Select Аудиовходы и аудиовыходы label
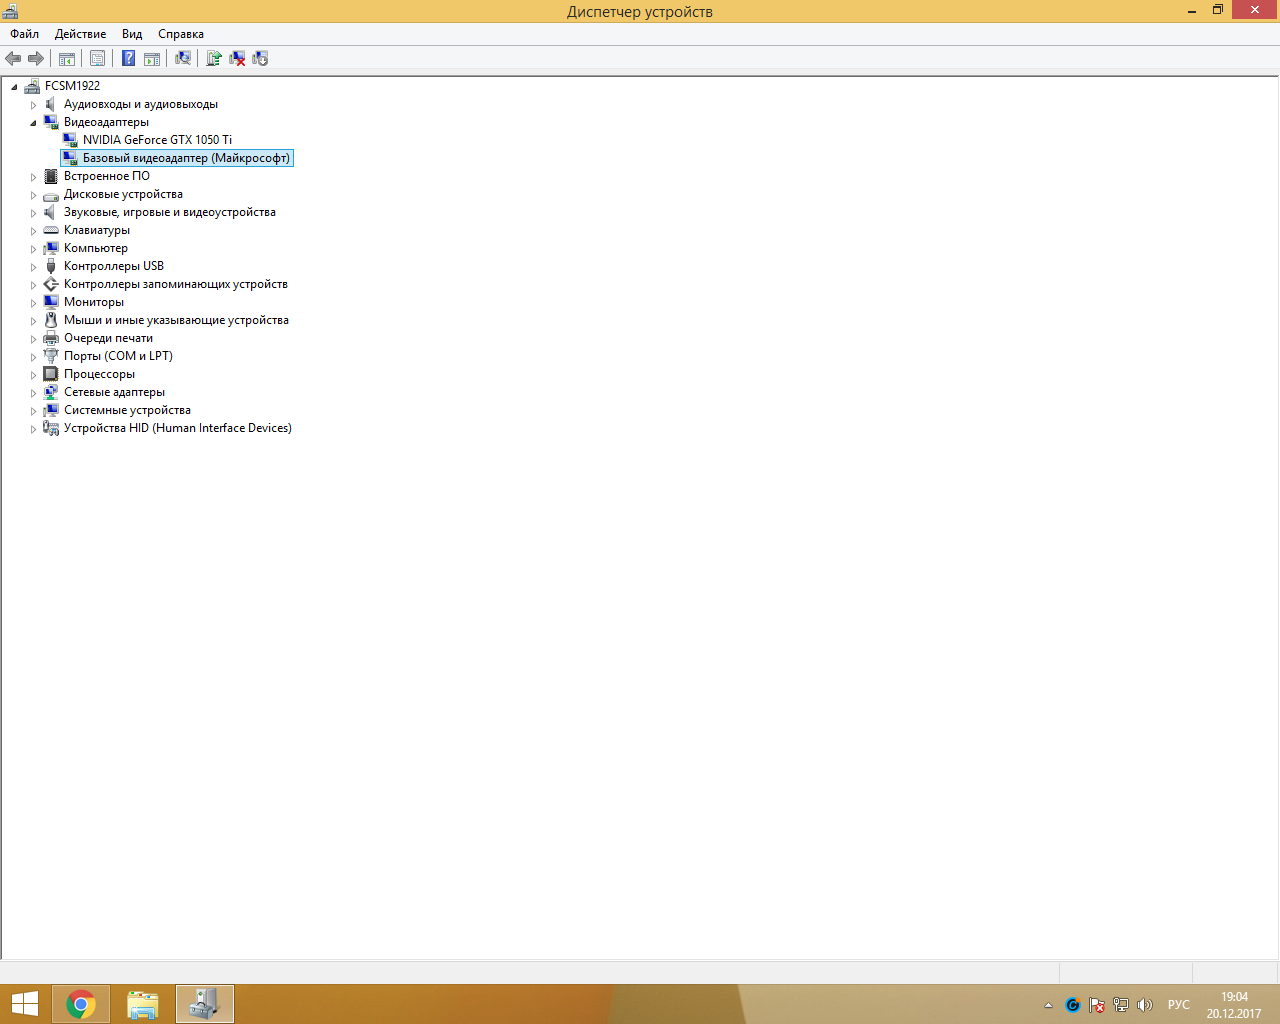The image size is (1280, 1024). click(141, 104)
